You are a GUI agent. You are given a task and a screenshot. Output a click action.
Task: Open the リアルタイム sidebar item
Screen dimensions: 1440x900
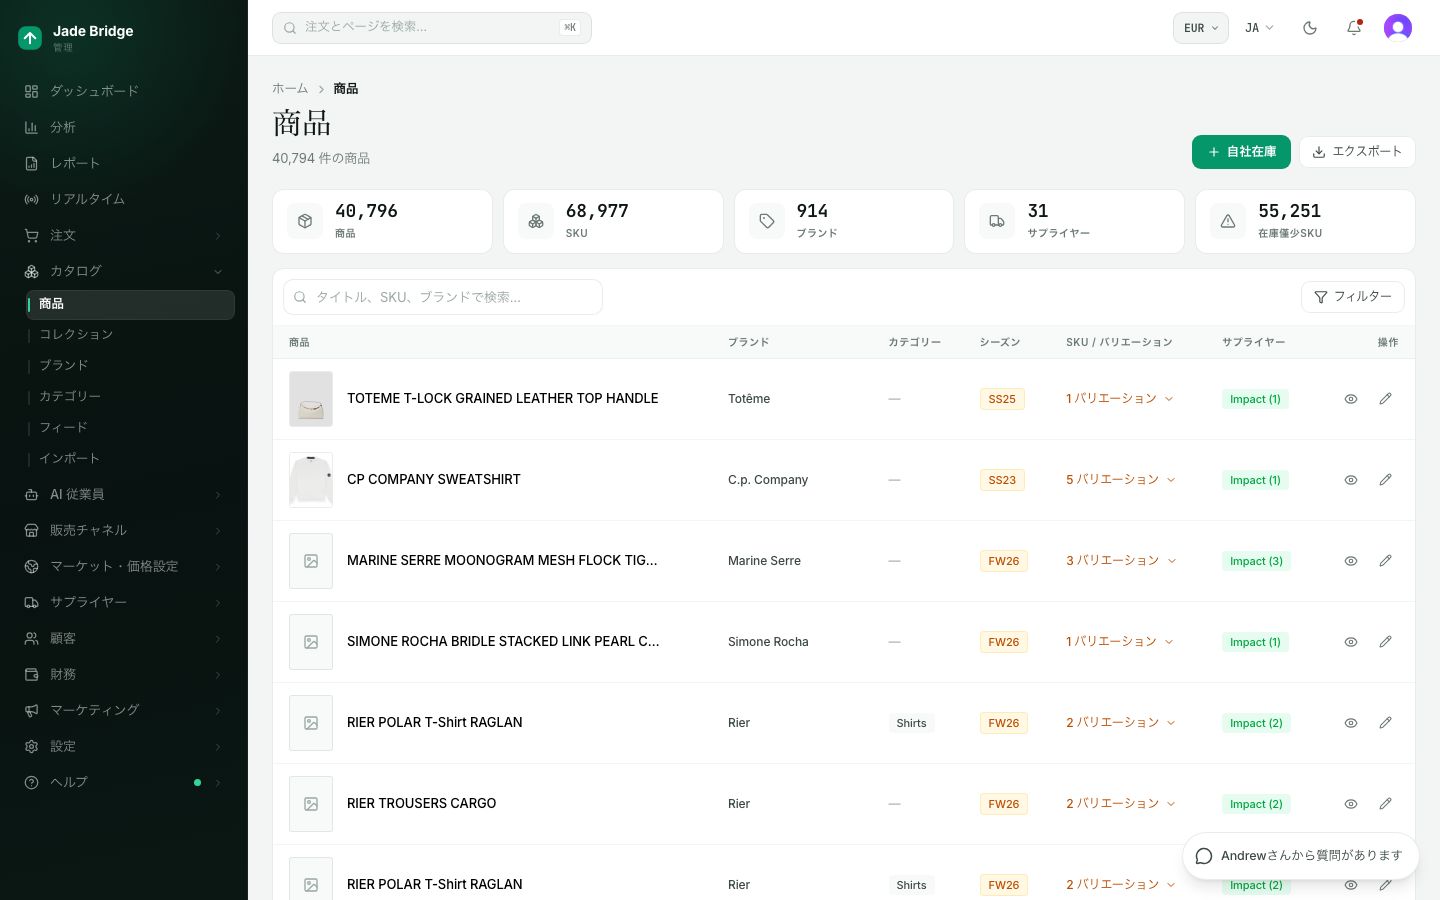pos(124,199)
